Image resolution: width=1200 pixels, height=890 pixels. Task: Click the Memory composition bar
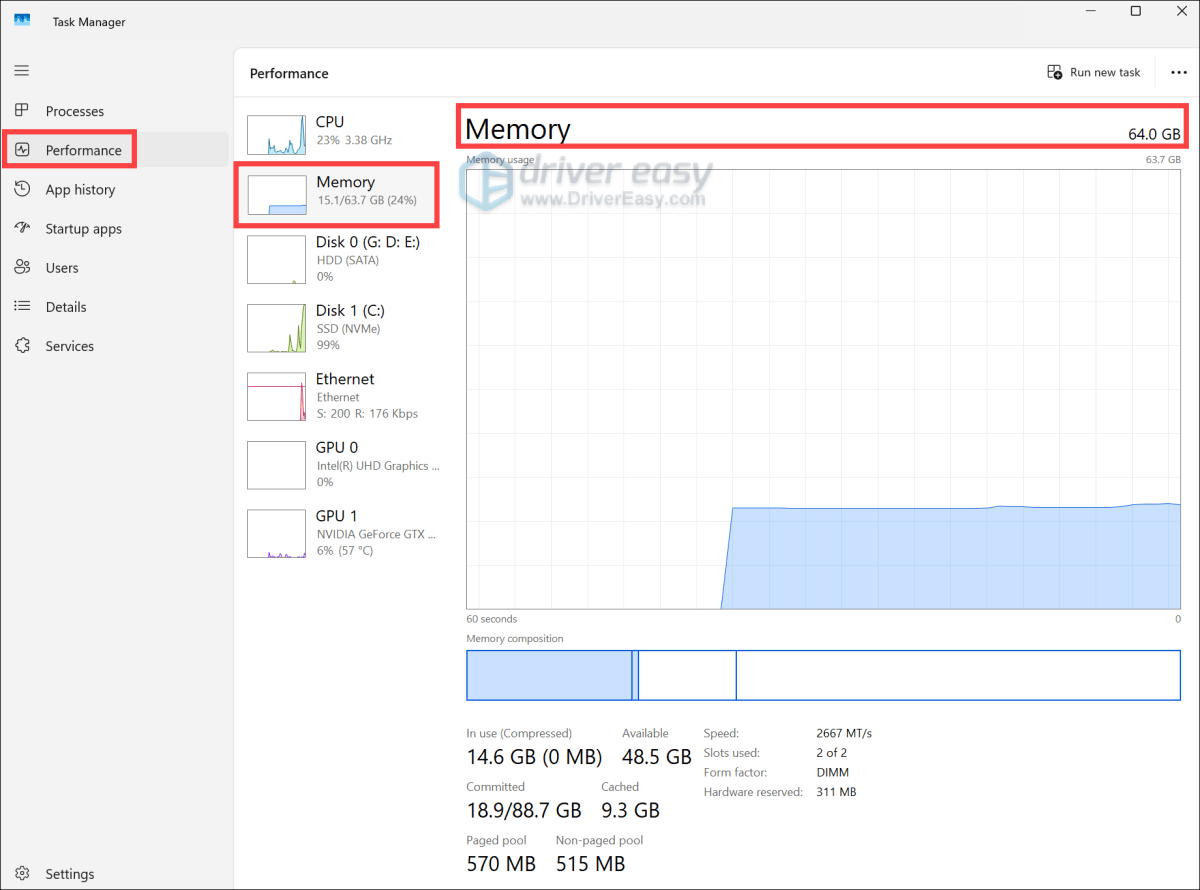click(x=822, y=675)
